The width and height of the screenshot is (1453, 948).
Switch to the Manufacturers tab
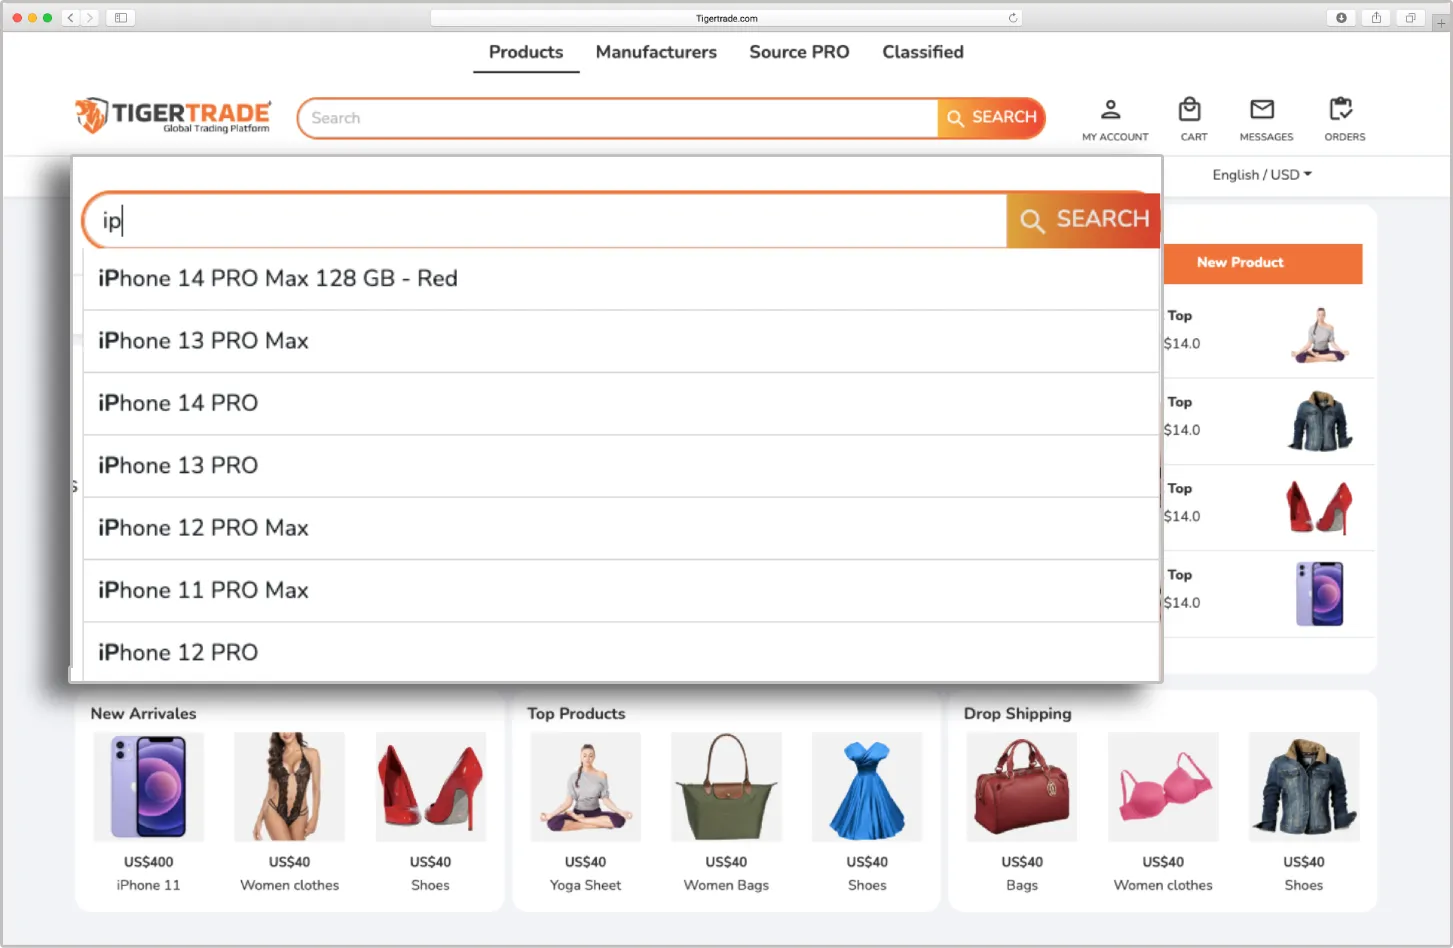click(x=656, y=52)
